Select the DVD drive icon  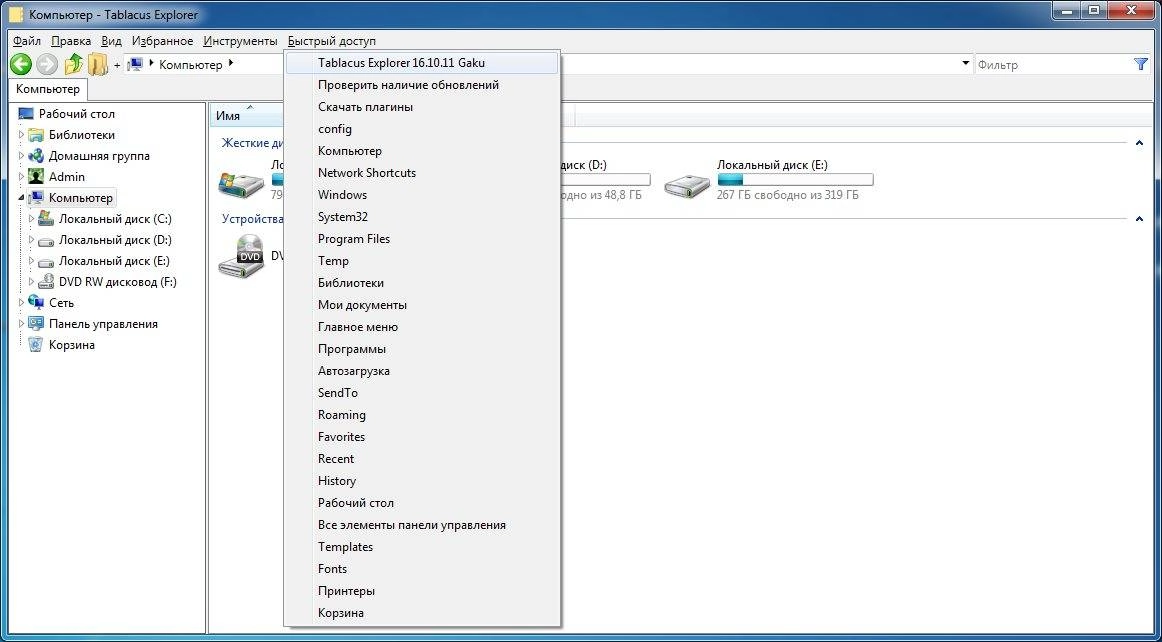pos(242,256)
